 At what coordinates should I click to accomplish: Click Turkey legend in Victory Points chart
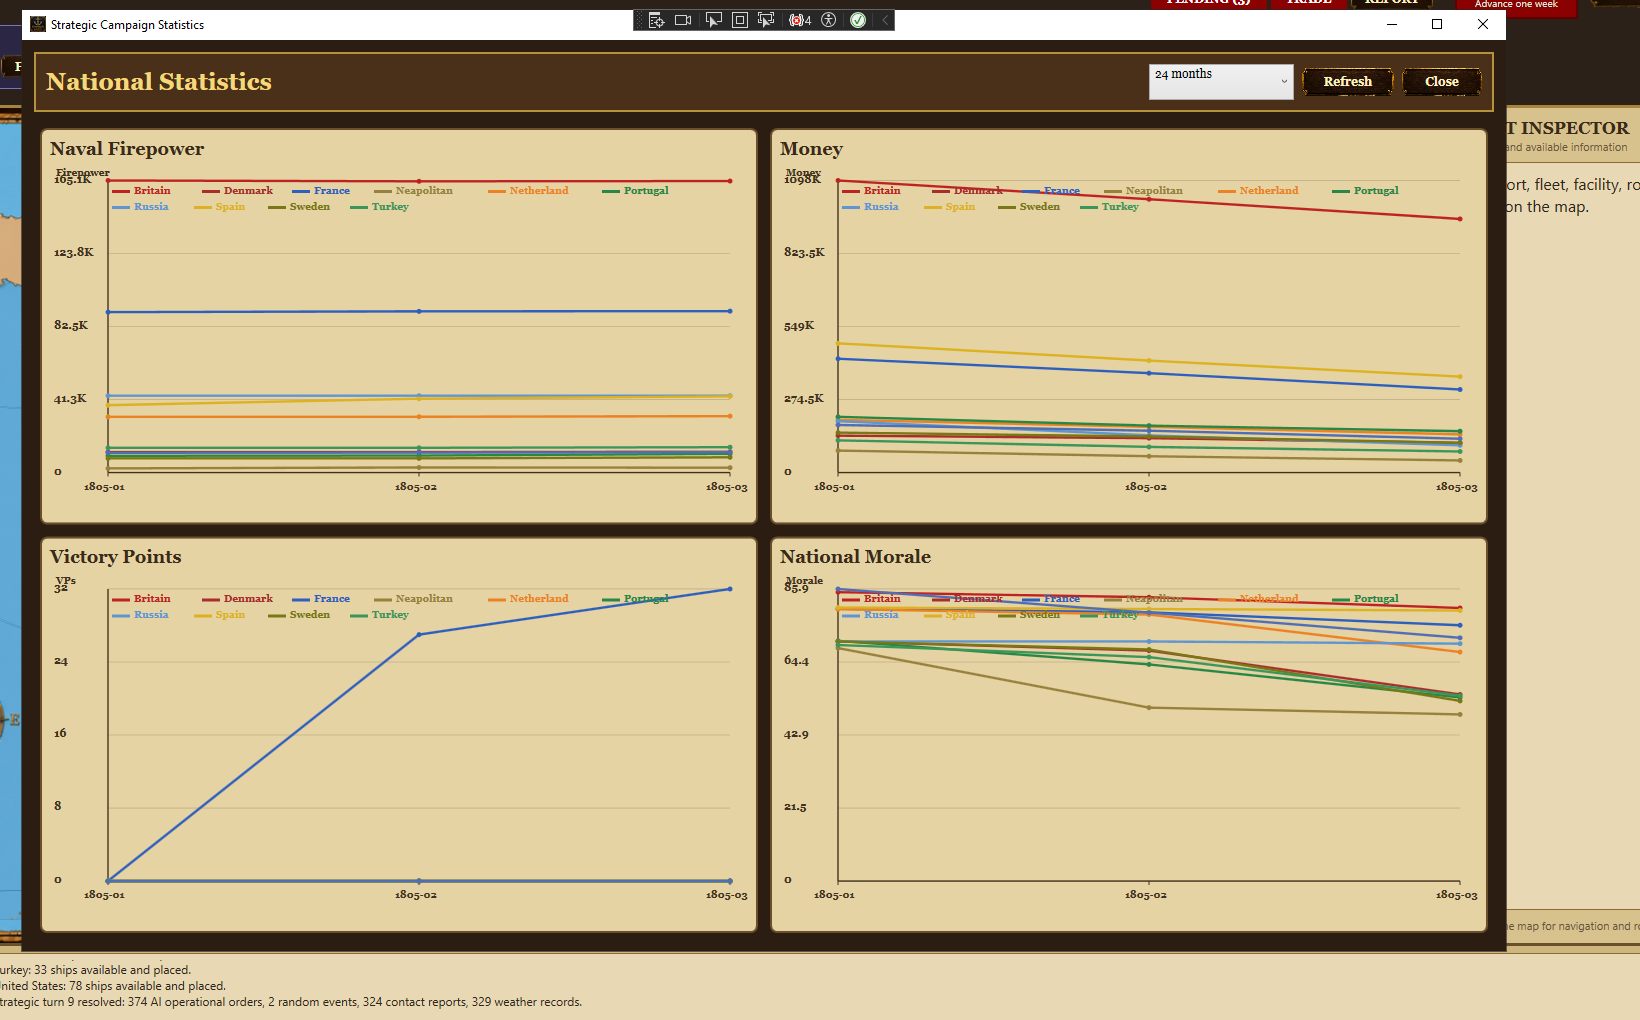379,615
